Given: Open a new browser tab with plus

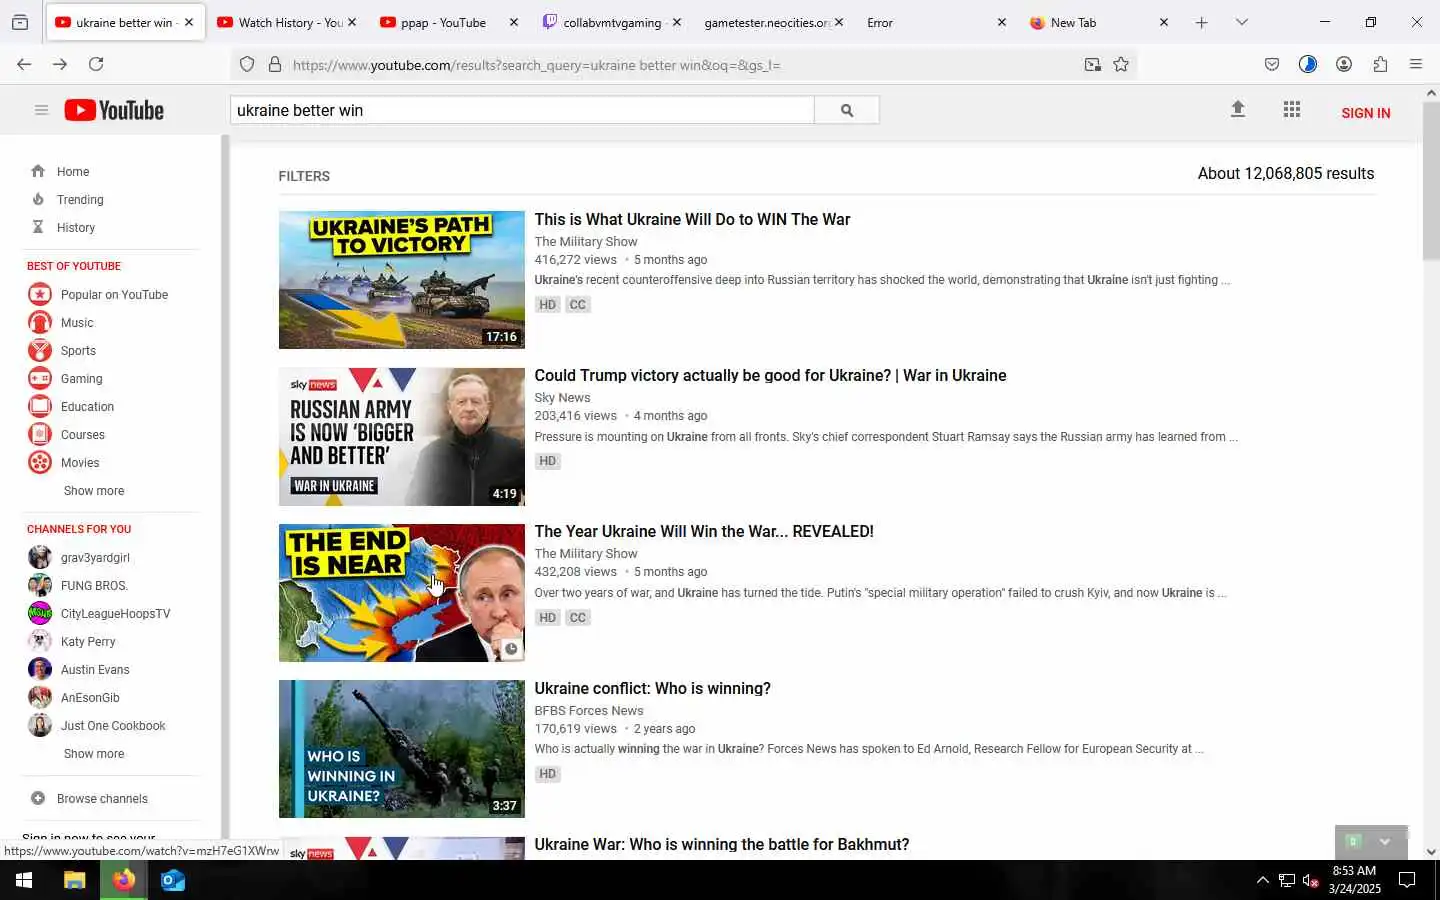Looking at the screenshot, I should (x=1201, y=22).
